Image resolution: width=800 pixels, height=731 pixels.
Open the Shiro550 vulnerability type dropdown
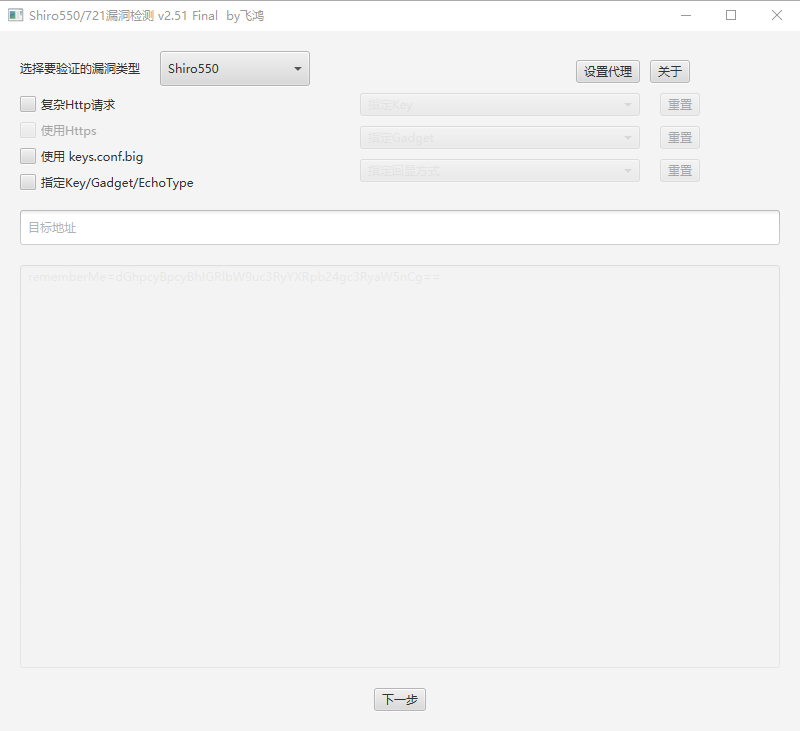point(235,68)
